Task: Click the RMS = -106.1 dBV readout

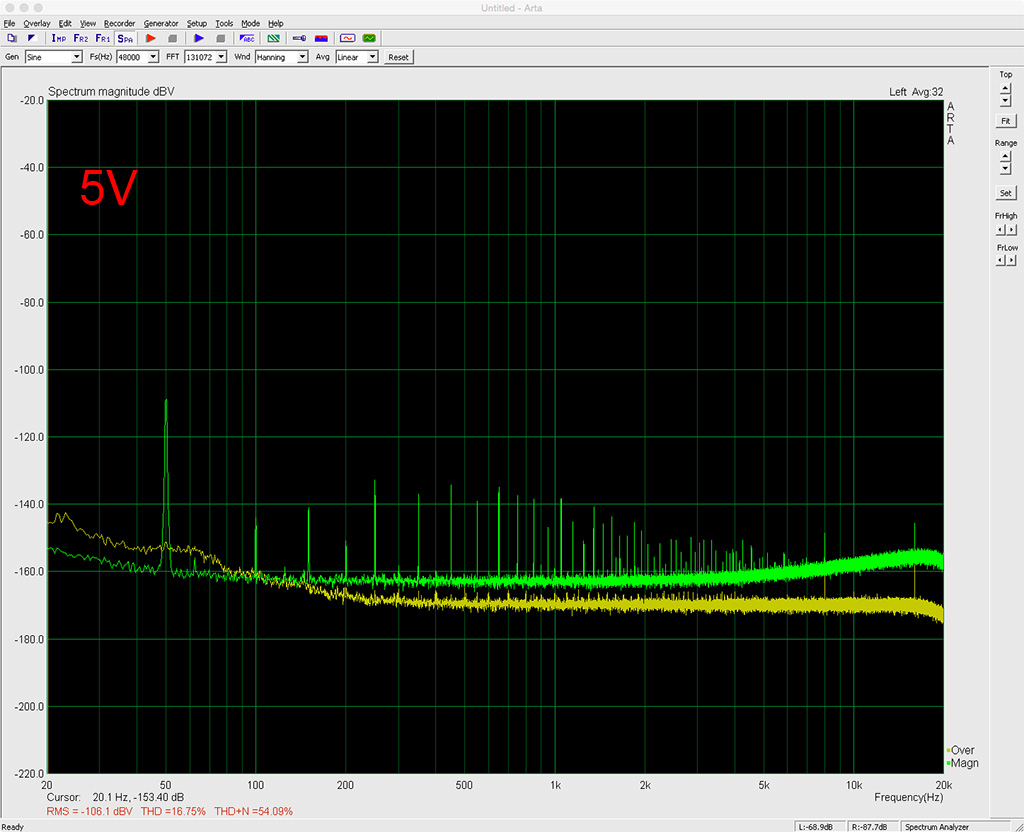Action: 89,812
